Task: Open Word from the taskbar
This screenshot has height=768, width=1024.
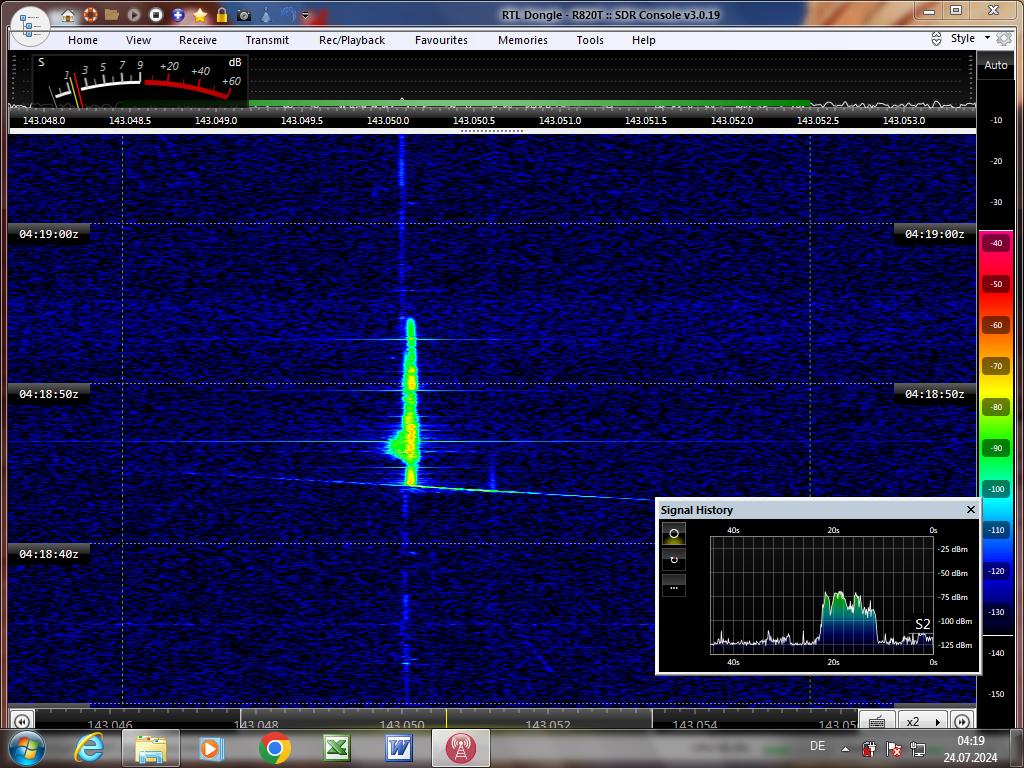Action: 398,748
